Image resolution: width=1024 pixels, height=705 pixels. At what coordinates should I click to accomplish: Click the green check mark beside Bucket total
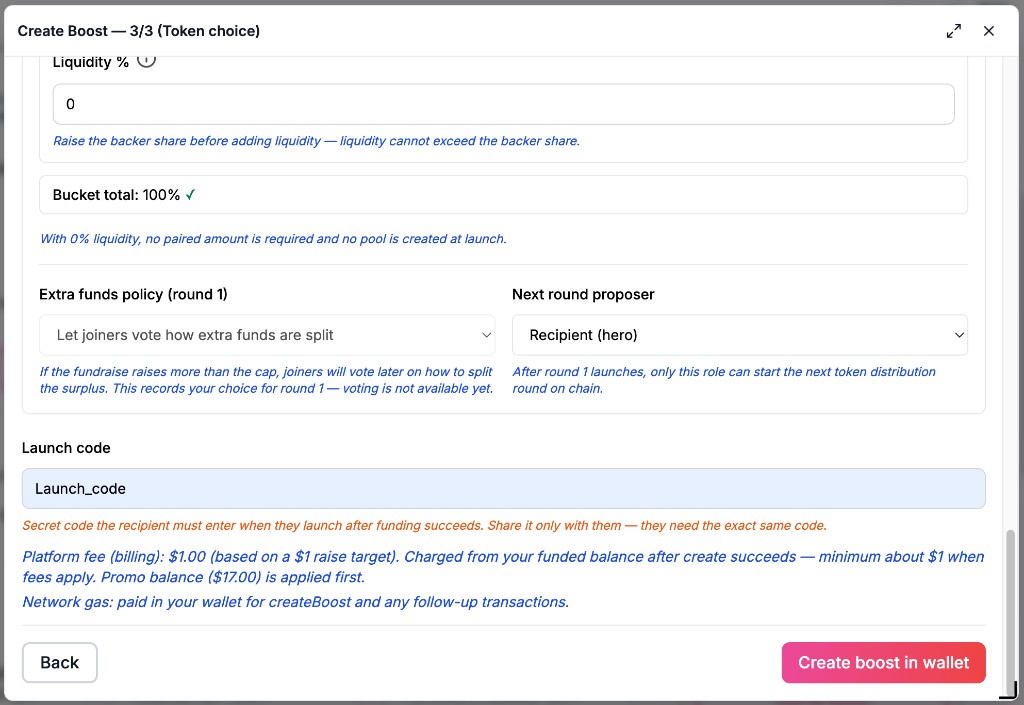click(x=190, y=195)
